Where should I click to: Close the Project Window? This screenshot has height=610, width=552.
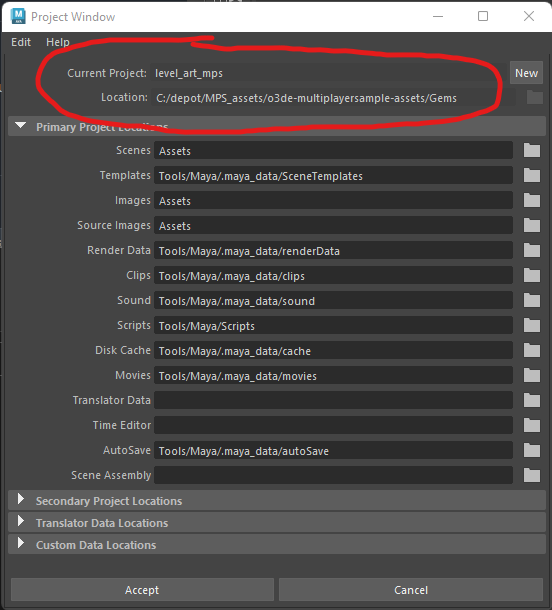pos(529,16)
